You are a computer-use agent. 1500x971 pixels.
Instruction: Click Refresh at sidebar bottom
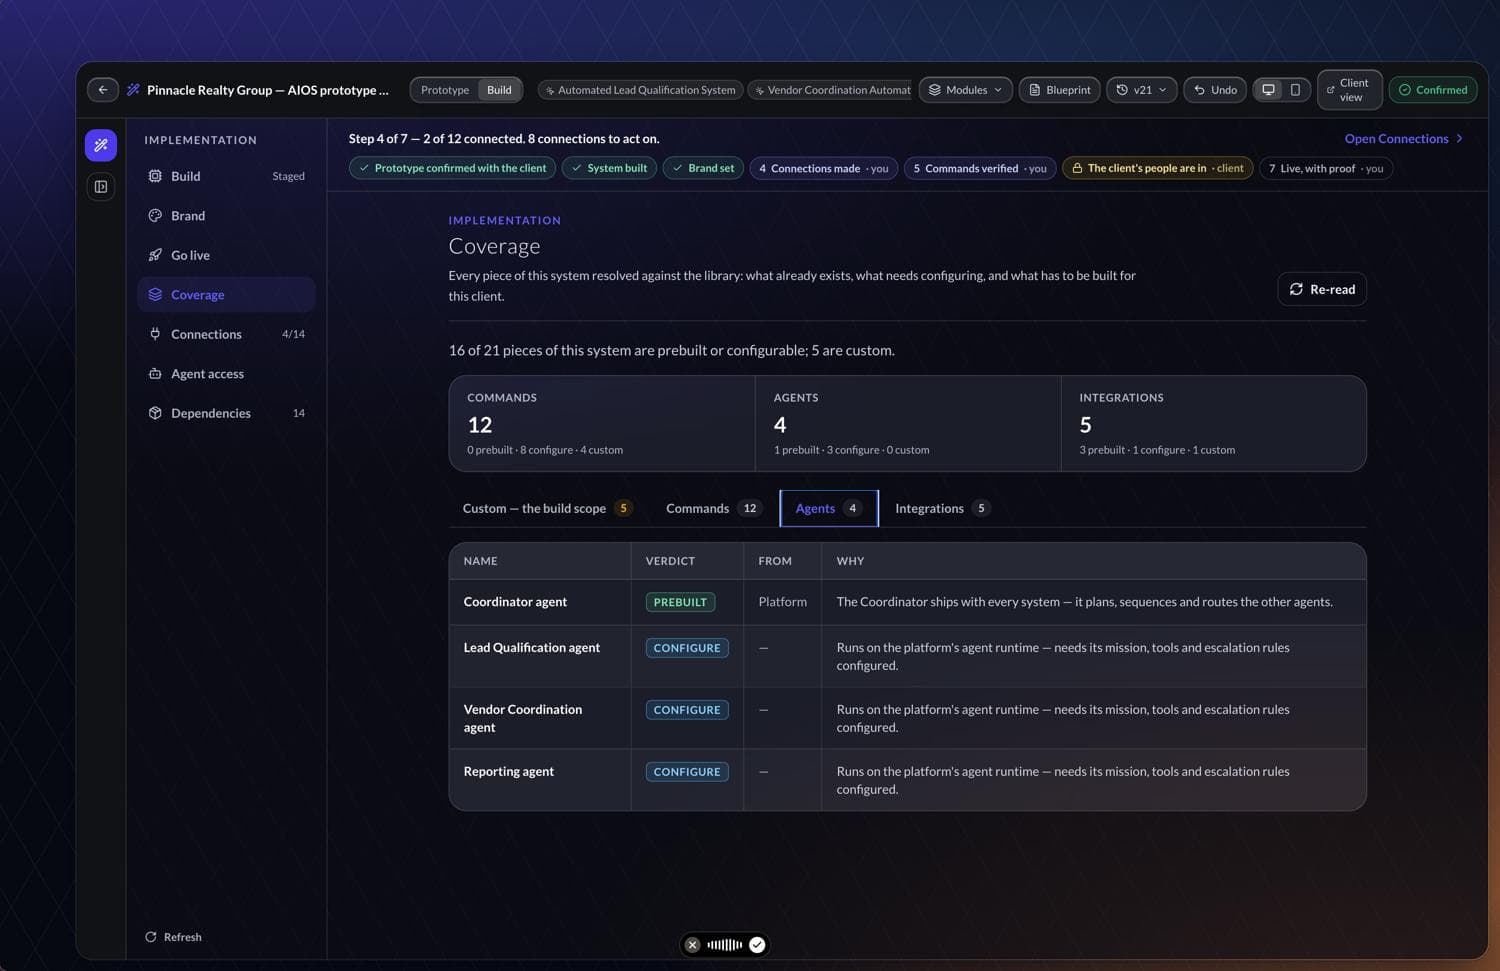[173, 937]
